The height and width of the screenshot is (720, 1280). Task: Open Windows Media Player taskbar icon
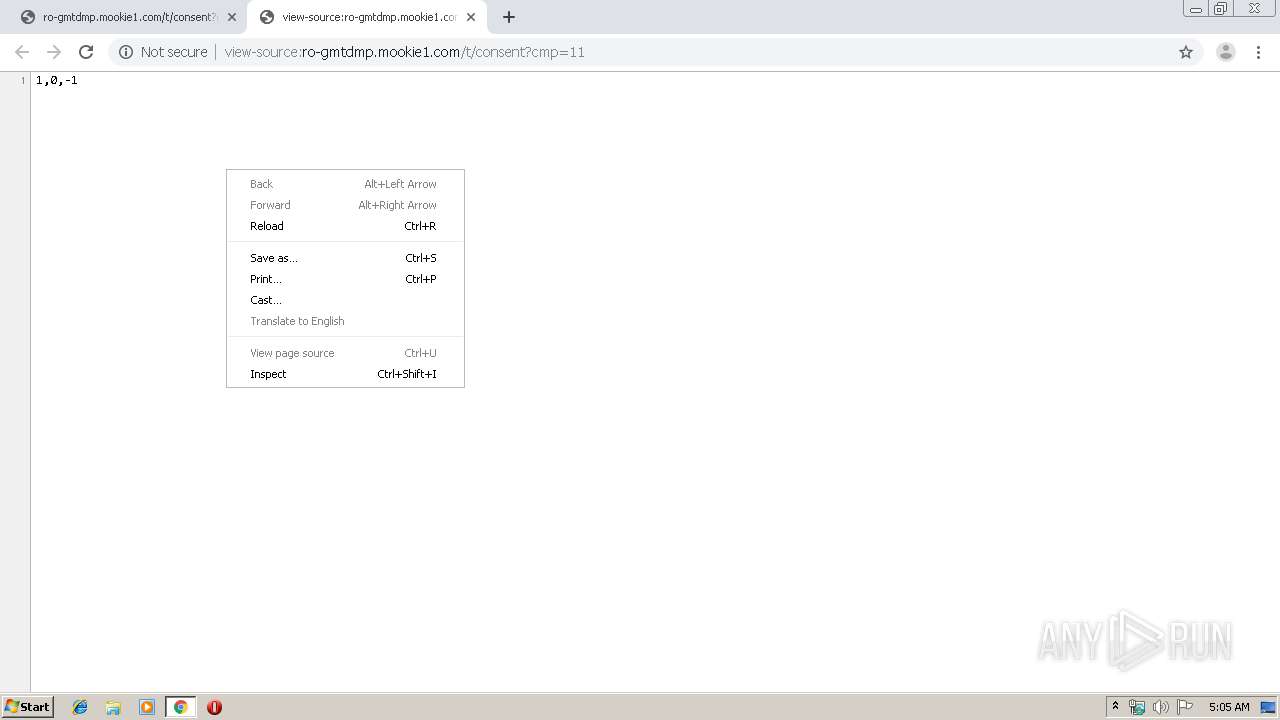147,707
